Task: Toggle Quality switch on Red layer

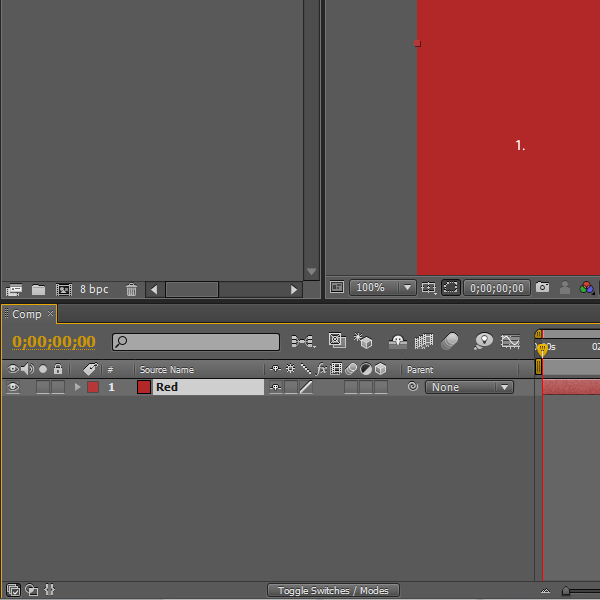Action: (306, 387)
